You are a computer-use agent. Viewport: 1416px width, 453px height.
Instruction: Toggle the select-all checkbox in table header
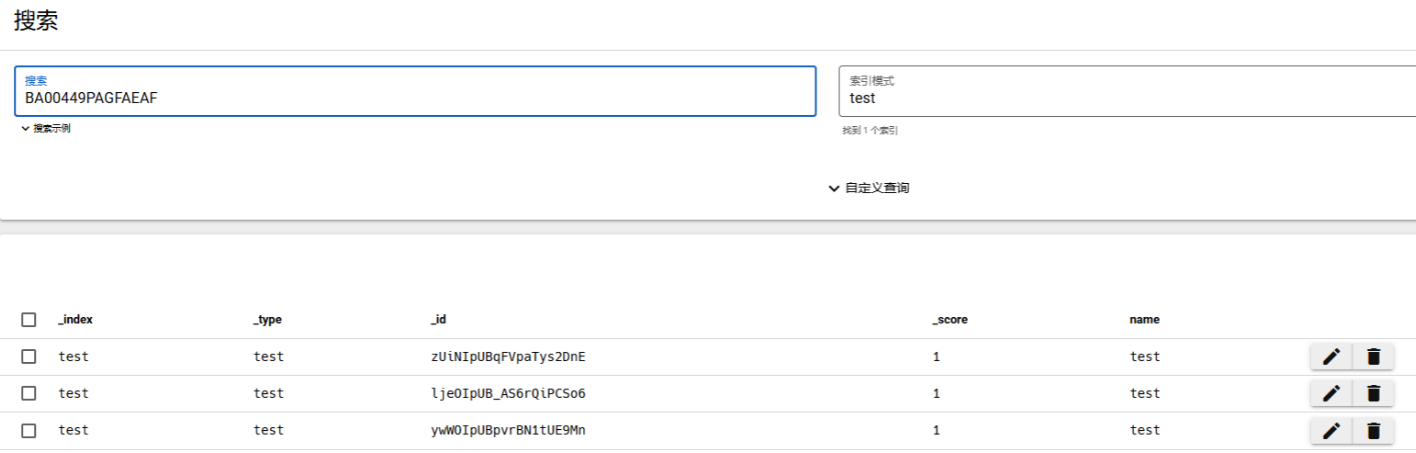[x=29, y=320]
